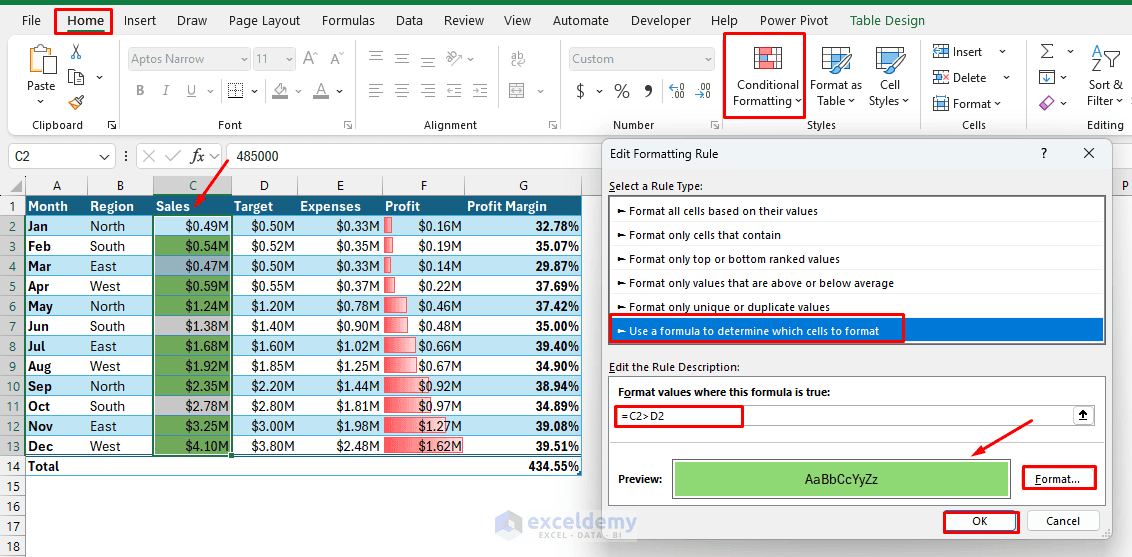Open Cell Styles gallery
Screen dimensions: 1132x557
(x=889, y=77)
